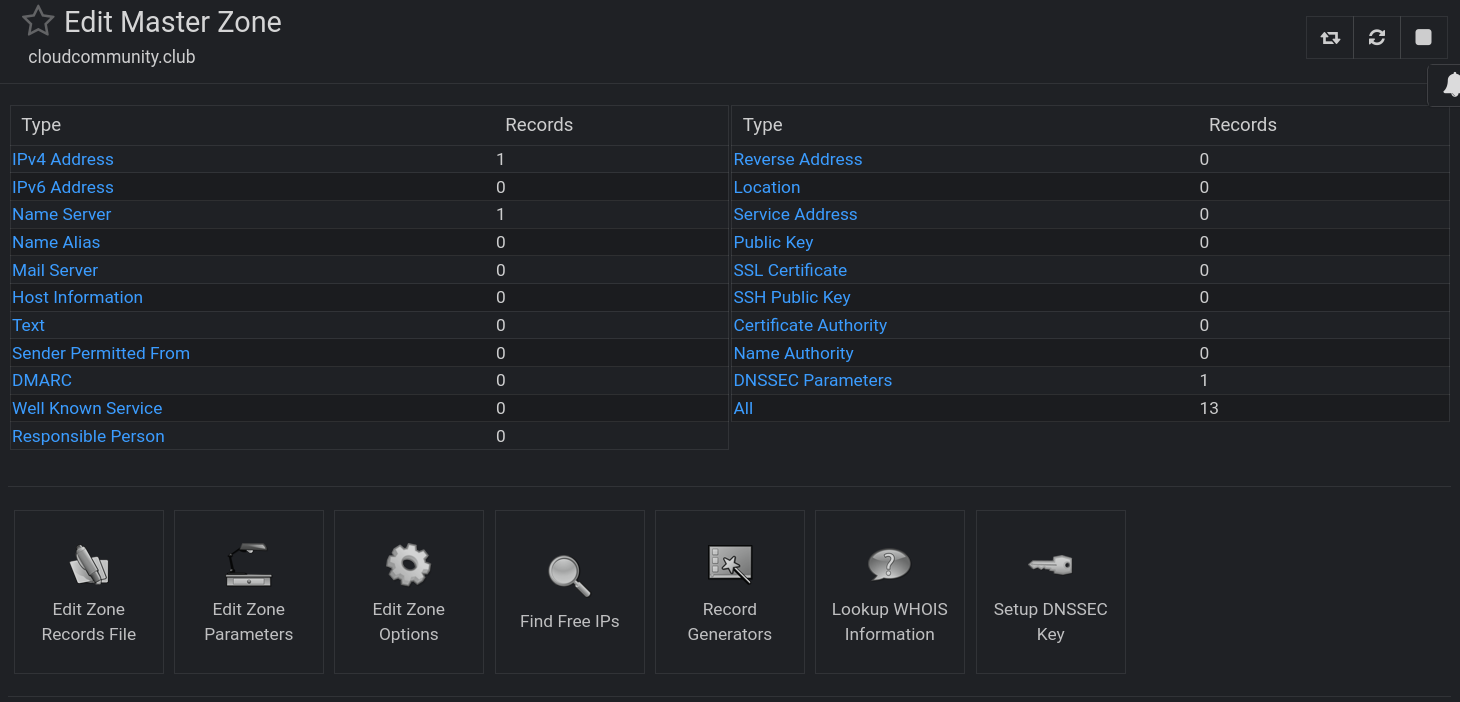Click the notification bell icon
1460x702 pixels.
[1451, 86]
